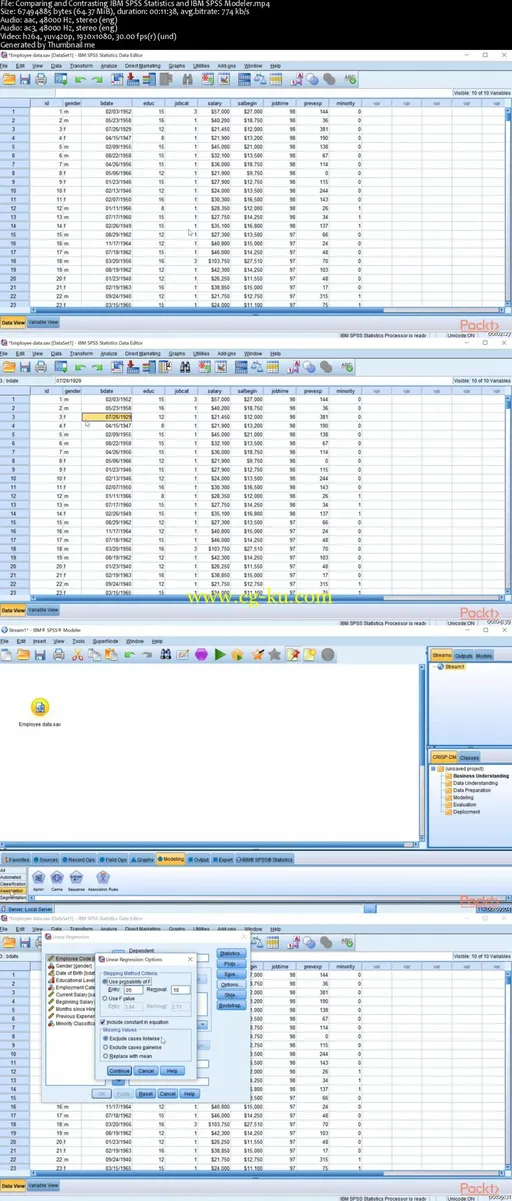512x1201 pixels.
Task: Pick the Apriori node from the palette
Action: pyautogui.click(x=37, y=878)
